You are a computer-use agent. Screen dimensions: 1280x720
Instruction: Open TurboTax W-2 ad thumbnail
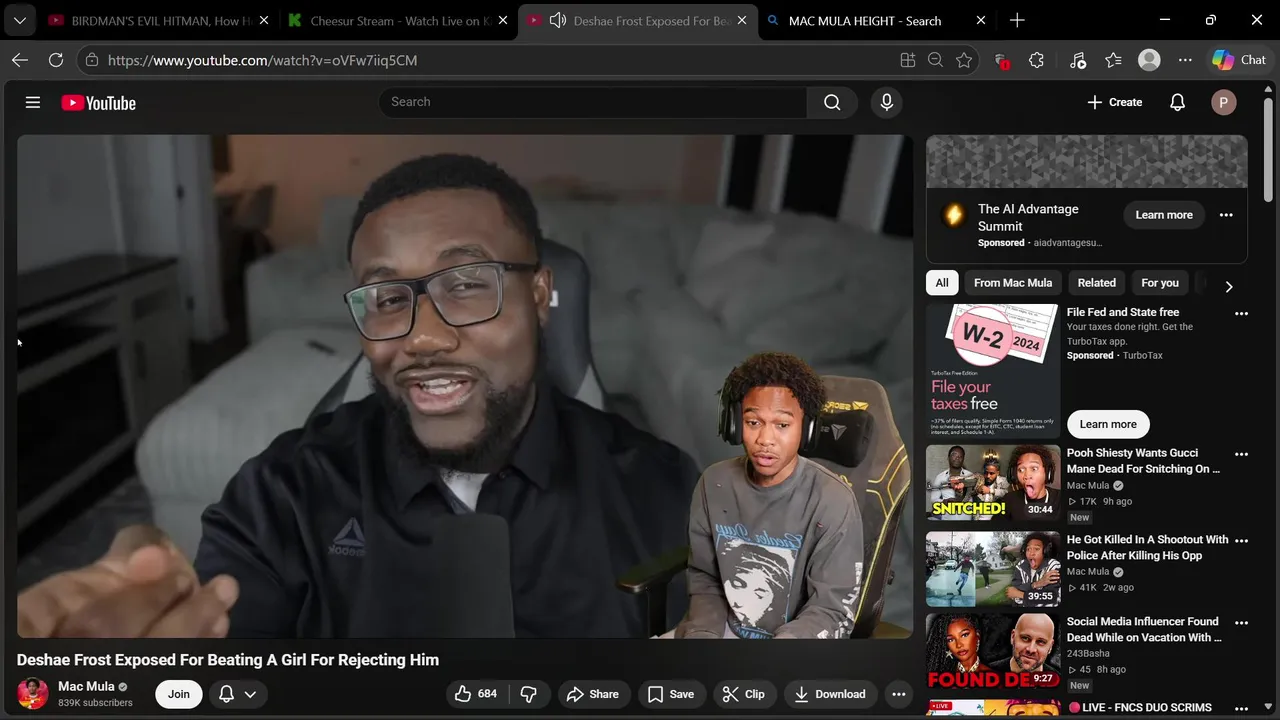click(x=993, y=371)
